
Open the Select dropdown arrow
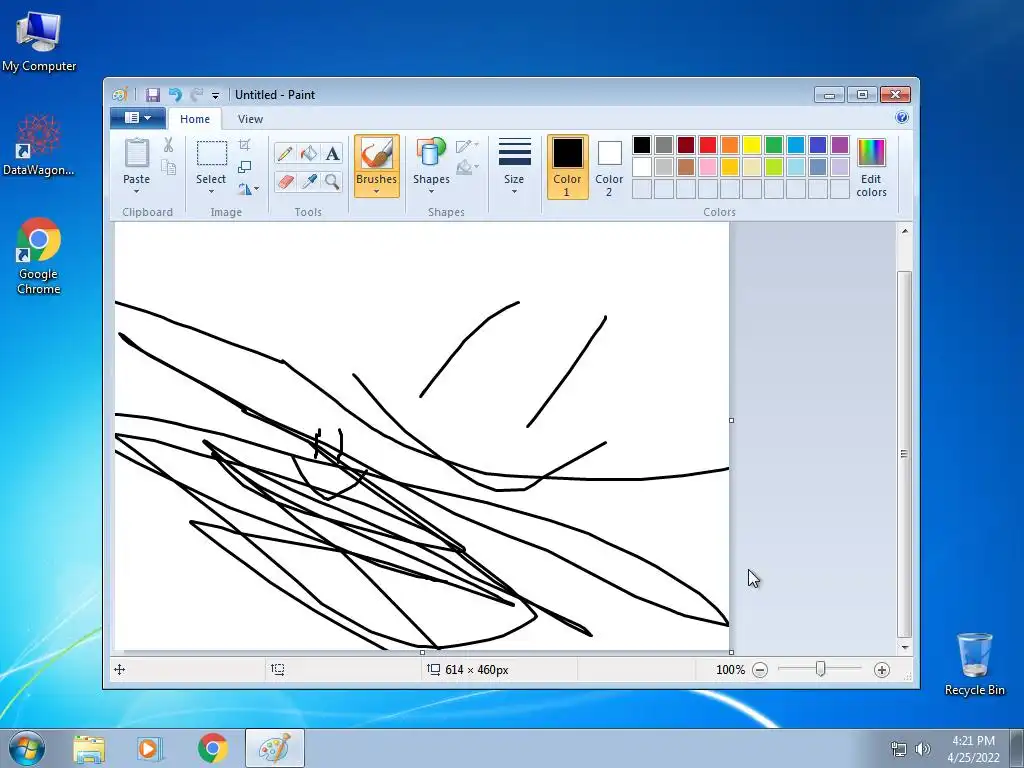click(x=211, y=191)
